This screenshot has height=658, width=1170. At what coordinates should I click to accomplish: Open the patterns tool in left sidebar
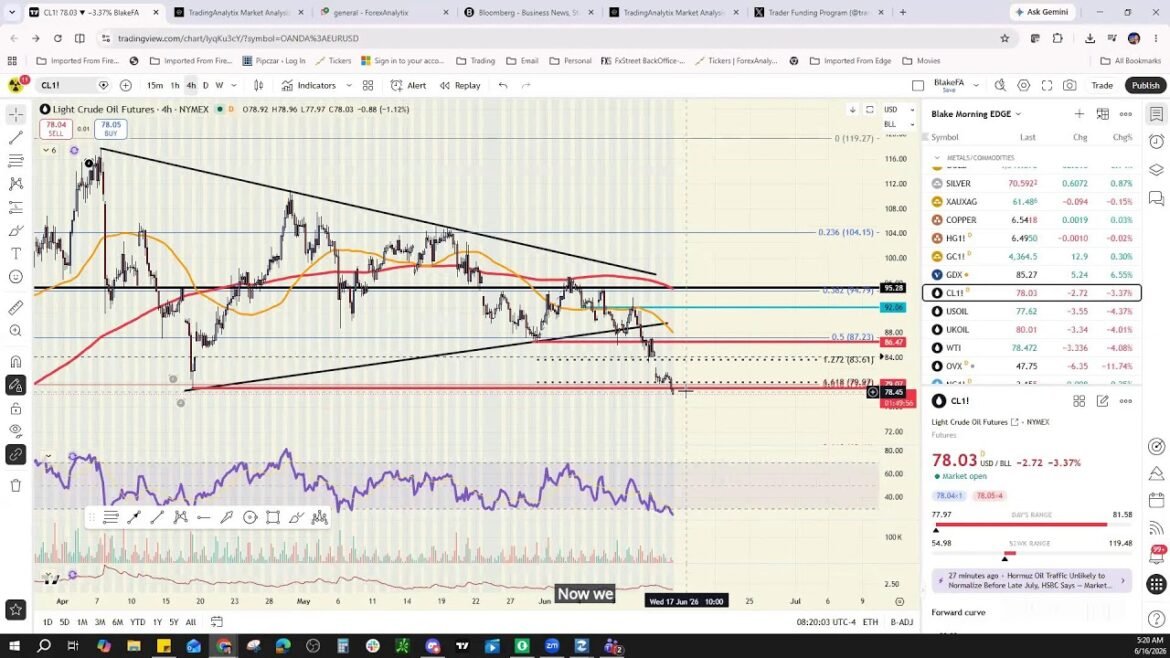coord(16,184)
